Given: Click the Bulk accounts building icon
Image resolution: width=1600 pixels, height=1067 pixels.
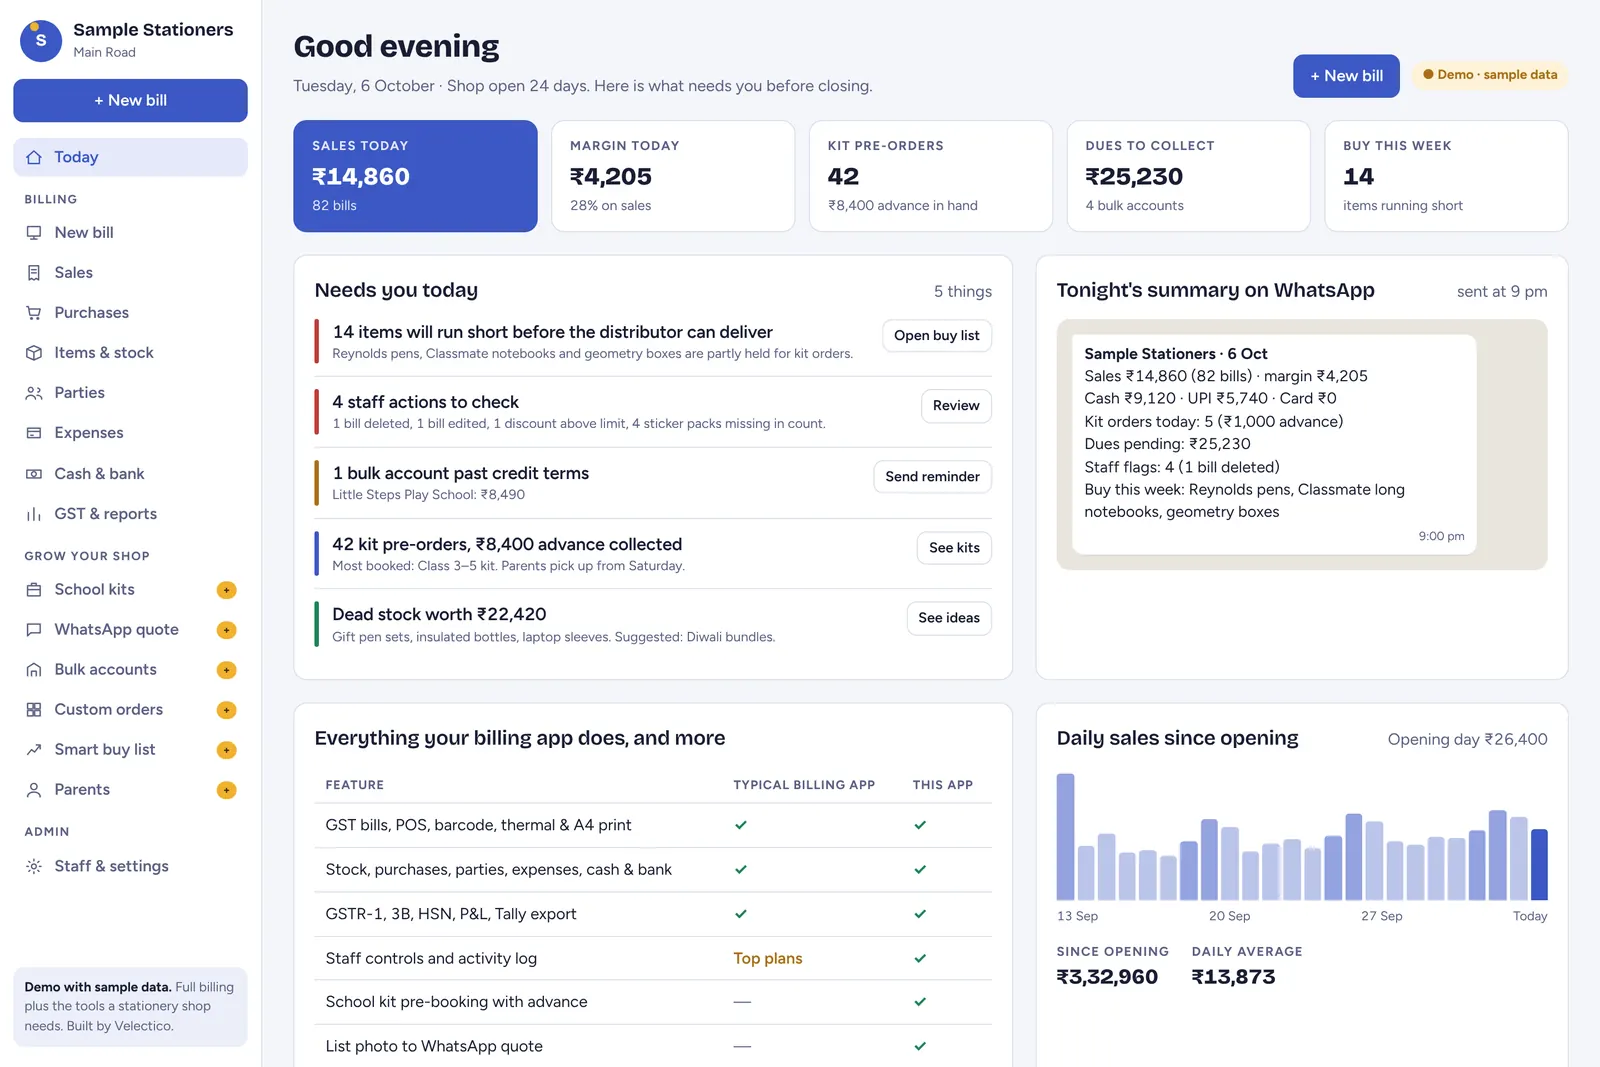Looking at the screenshot, I should coord(34,670).
